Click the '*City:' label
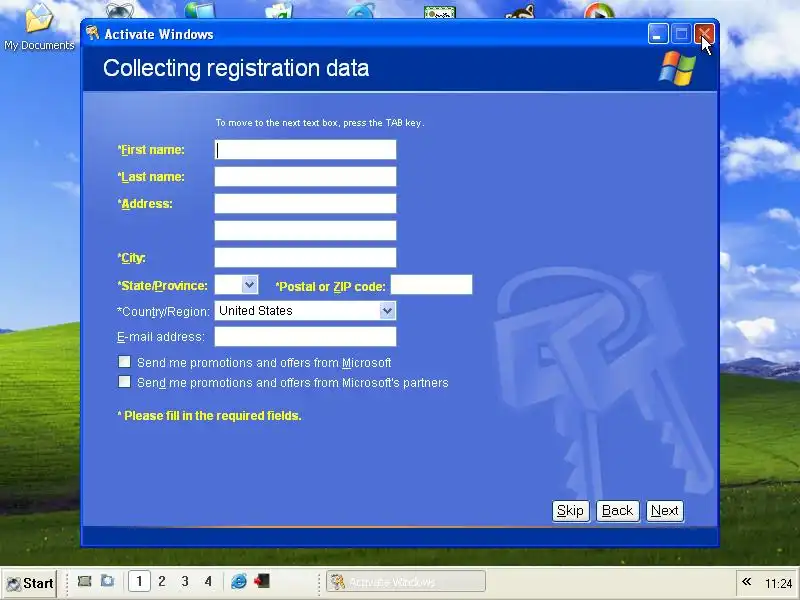 click(x=132, y=258)
